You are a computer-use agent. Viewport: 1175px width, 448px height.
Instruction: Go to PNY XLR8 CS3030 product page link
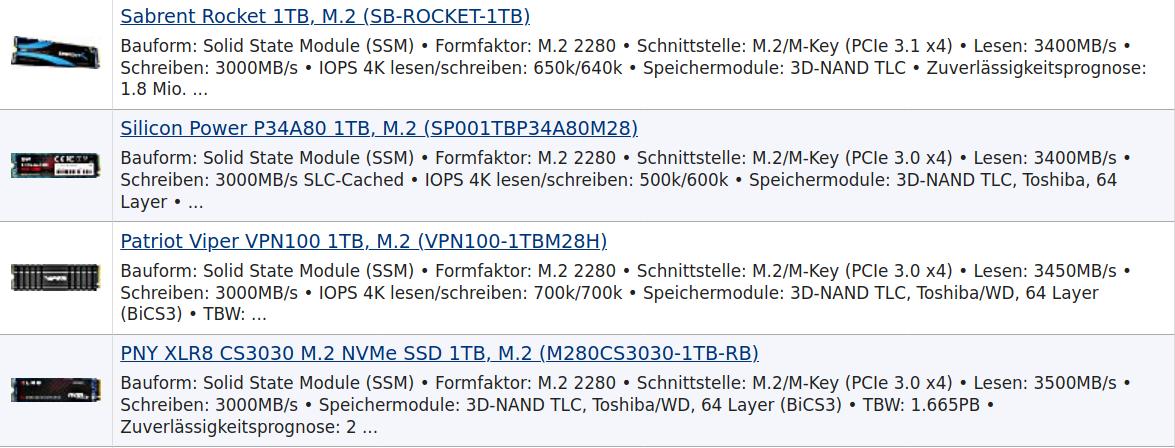click(439, 353)
